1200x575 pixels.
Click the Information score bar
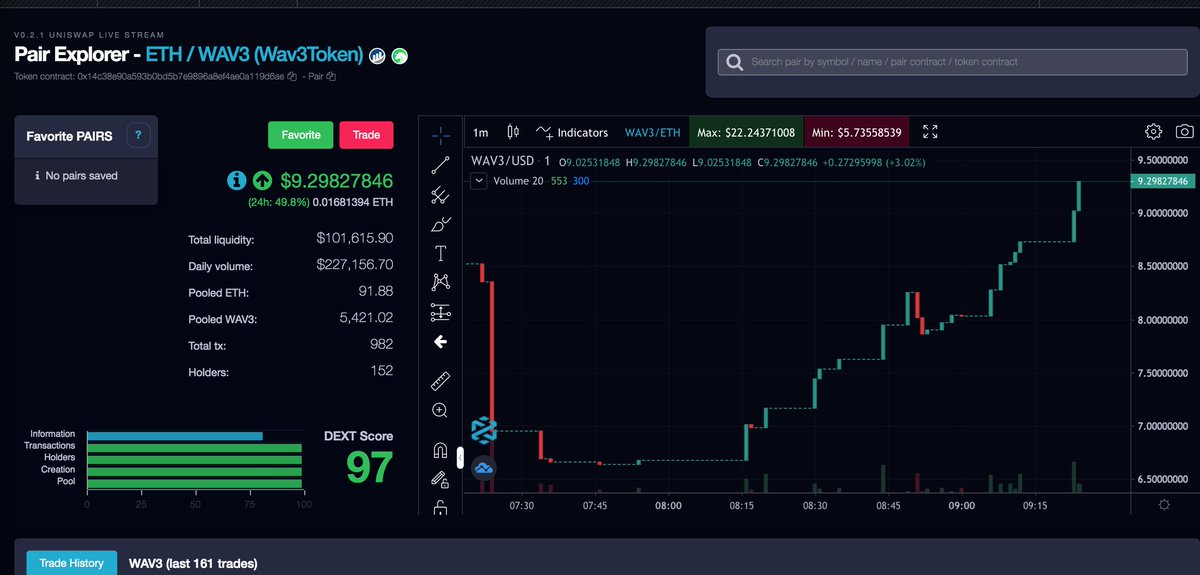tap(175, 435)
